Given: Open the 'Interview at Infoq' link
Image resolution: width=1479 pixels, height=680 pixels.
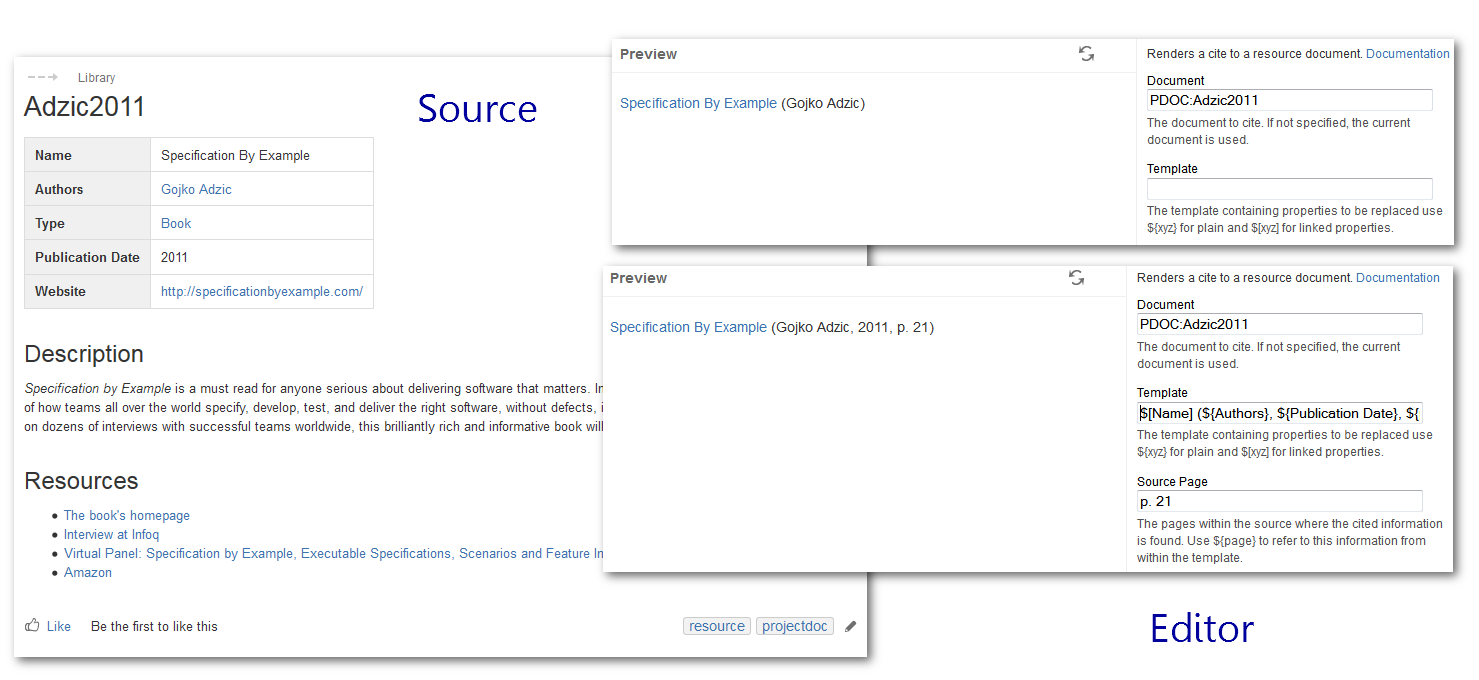Looking at the screenshot, I should (111, 535).
